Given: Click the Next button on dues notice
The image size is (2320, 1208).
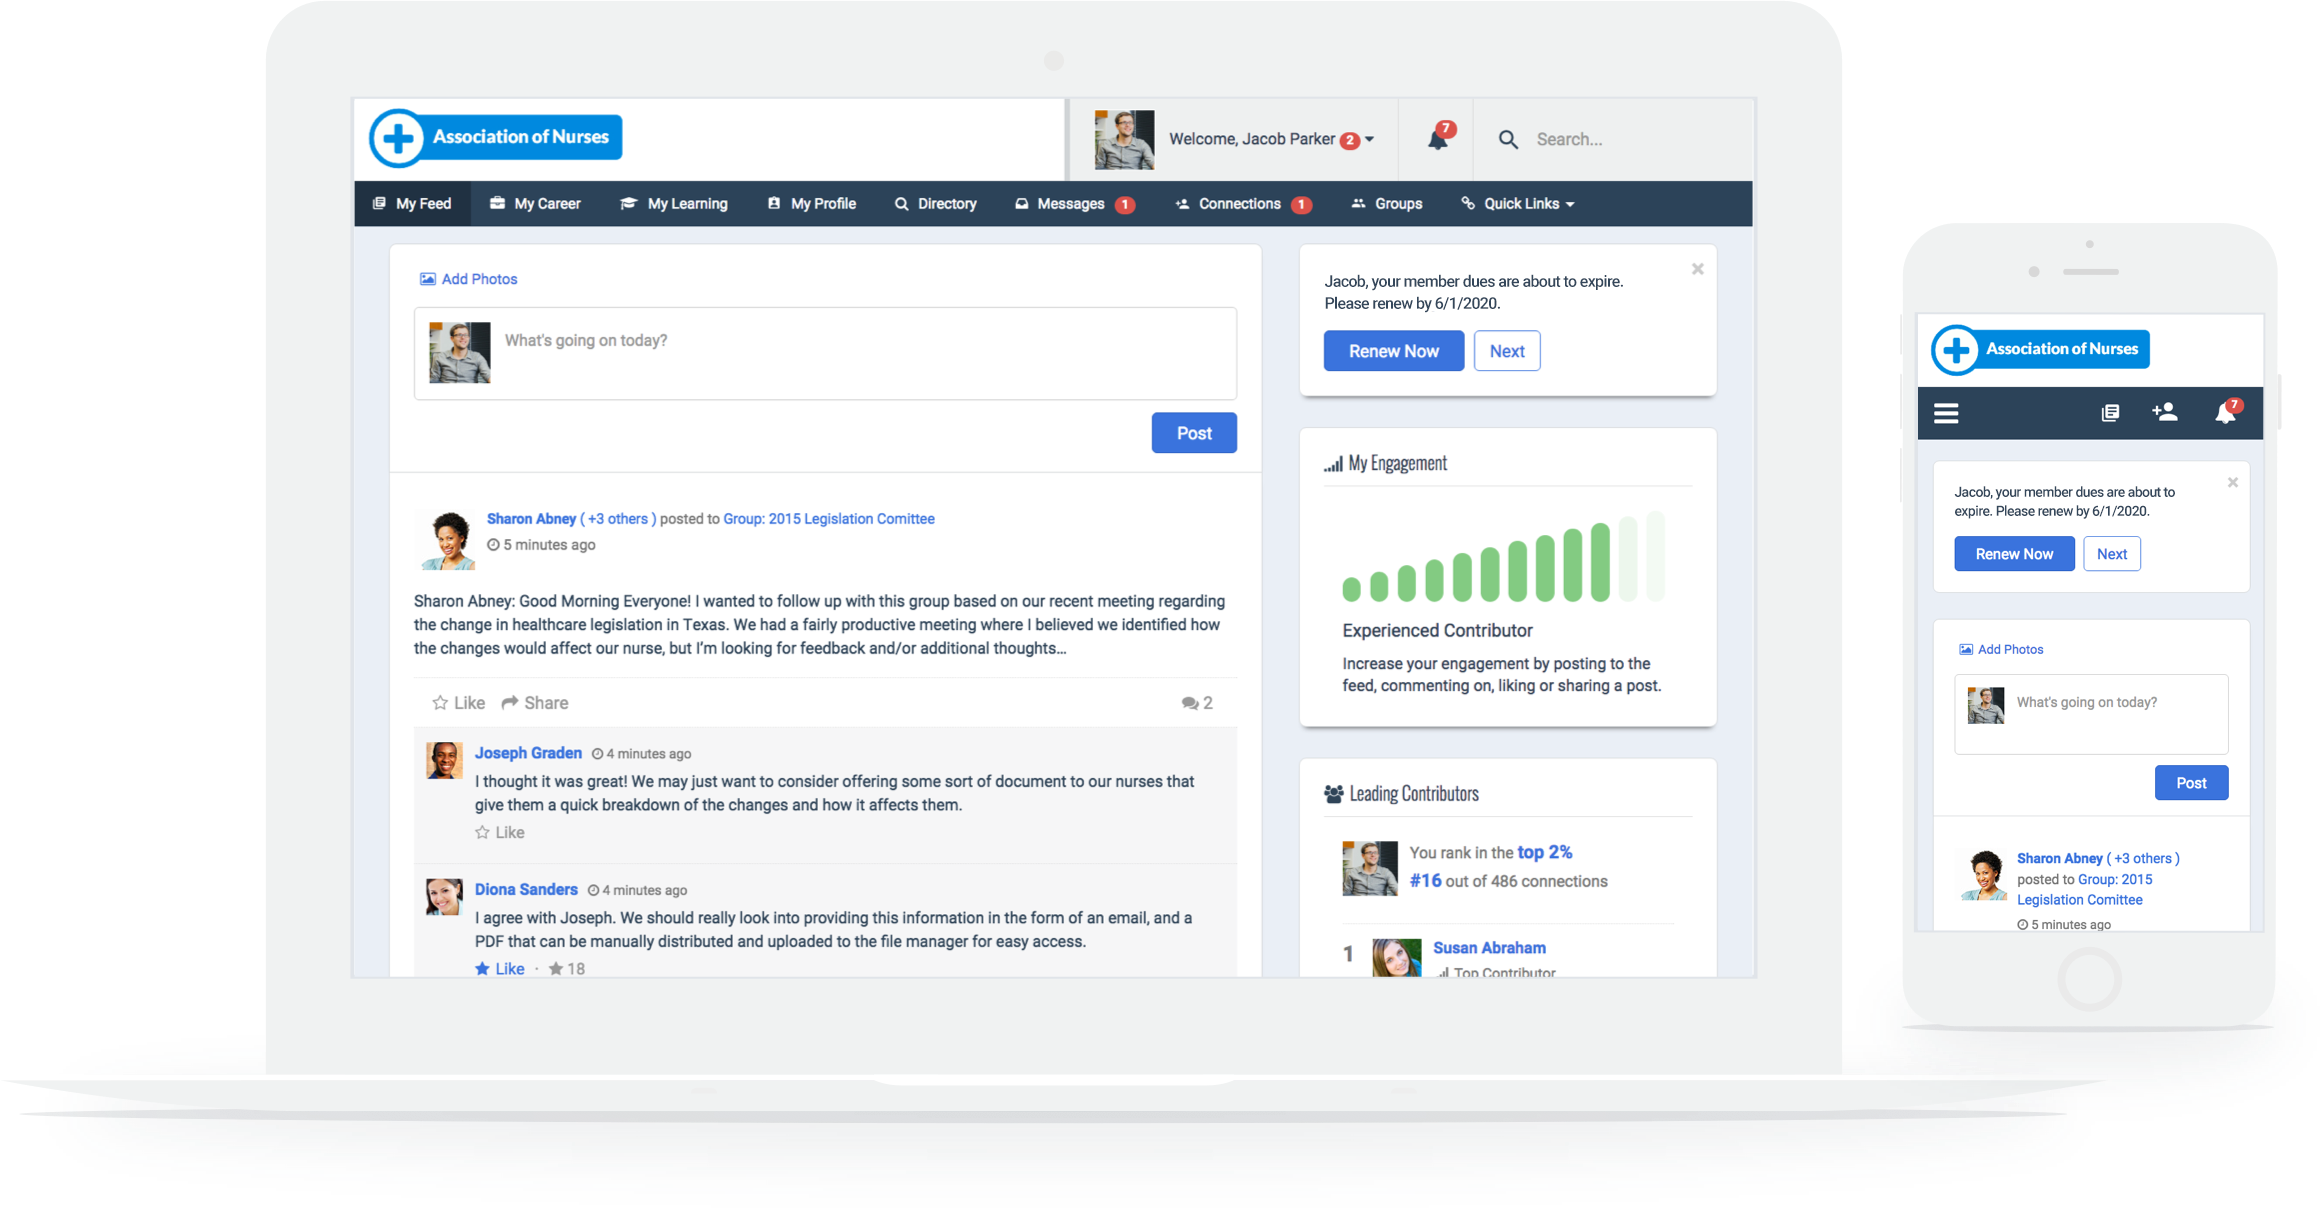Looking at the screenshot, I should tap(1507, 350).
